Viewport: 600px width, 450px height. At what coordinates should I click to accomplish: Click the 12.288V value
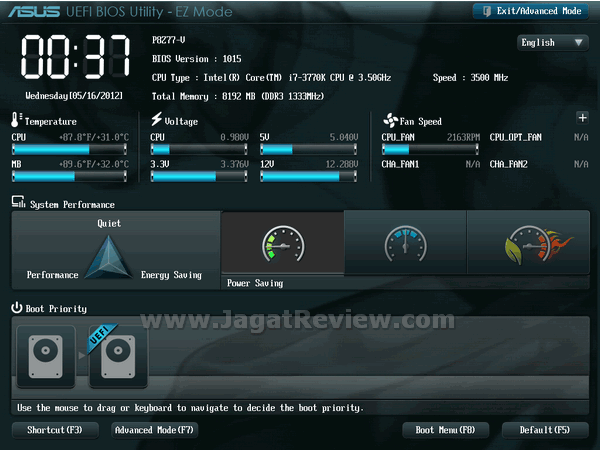tap(342, 164)
